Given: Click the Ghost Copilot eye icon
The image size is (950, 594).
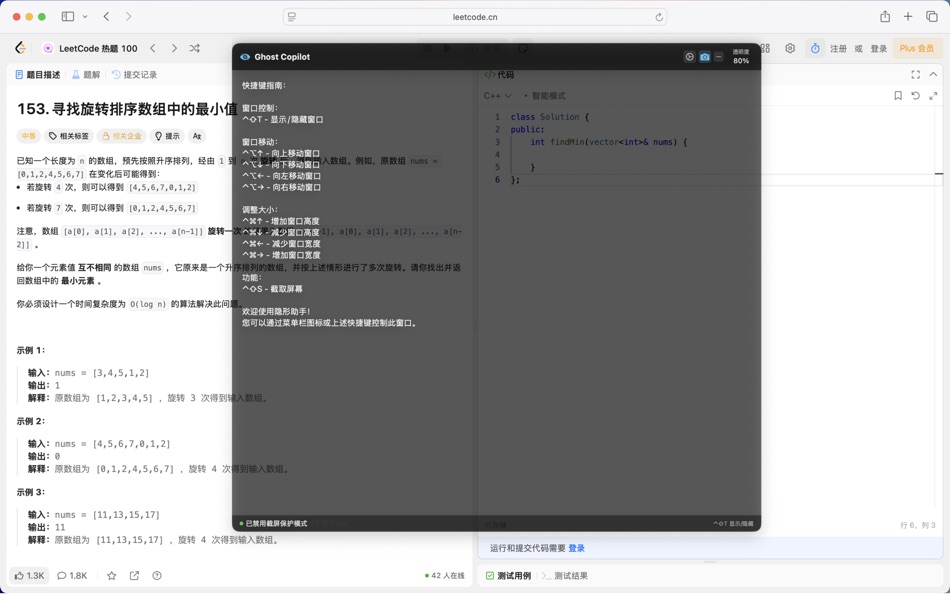Looking at the screenshot, I should [x=245, y=57].
